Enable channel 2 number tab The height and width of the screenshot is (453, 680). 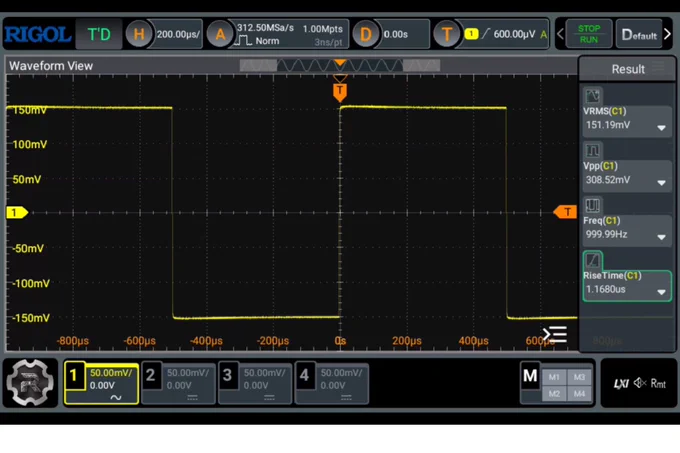151,375
